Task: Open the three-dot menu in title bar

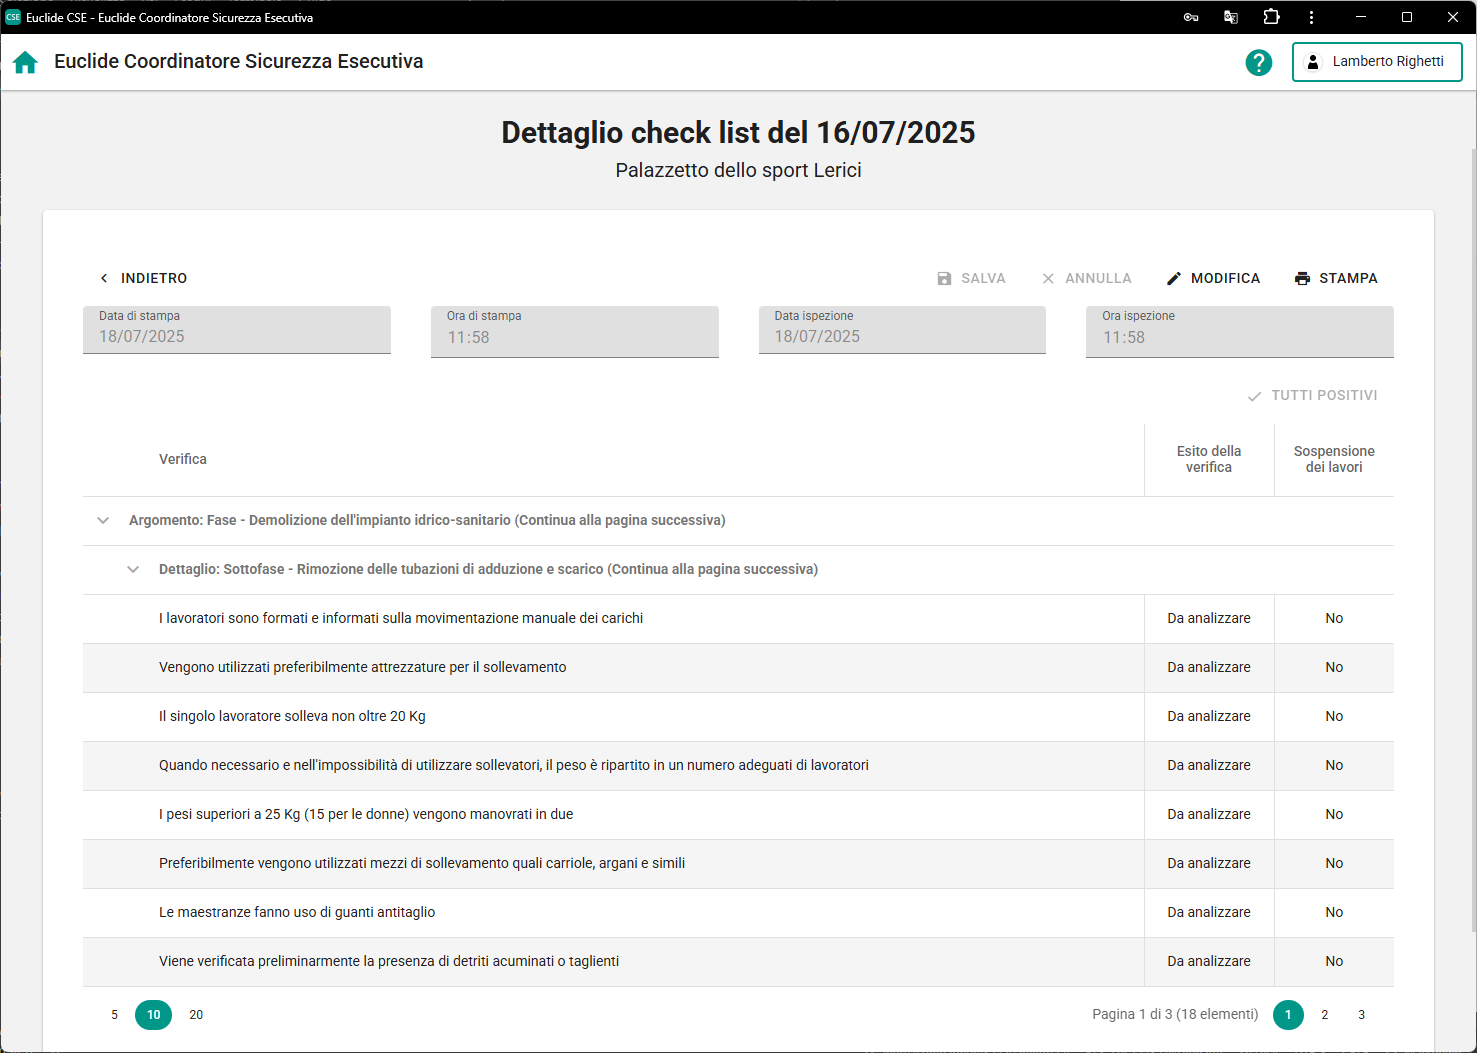Action: click(1311, 17)
